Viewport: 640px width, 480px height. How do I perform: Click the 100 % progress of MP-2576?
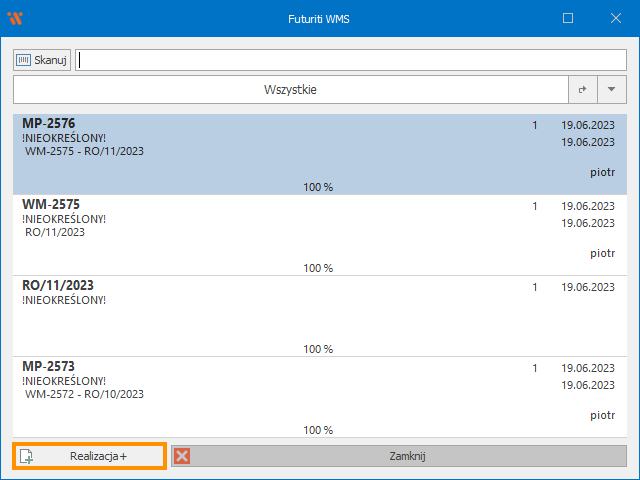pyautogui.click(x=318, y=187)
